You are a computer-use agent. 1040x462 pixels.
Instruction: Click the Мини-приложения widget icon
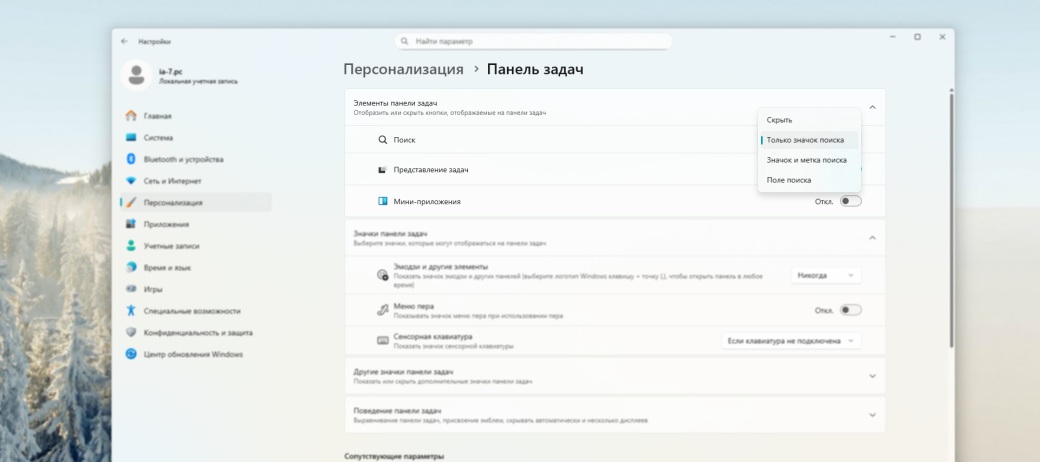(x=383, y=201)
